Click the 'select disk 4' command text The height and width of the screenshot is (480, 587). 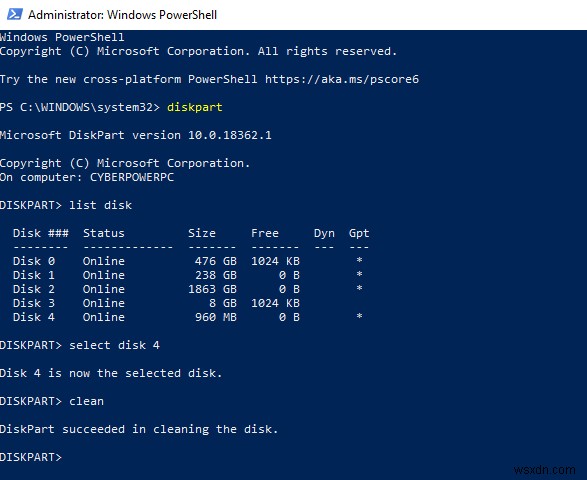coord(115,345)
